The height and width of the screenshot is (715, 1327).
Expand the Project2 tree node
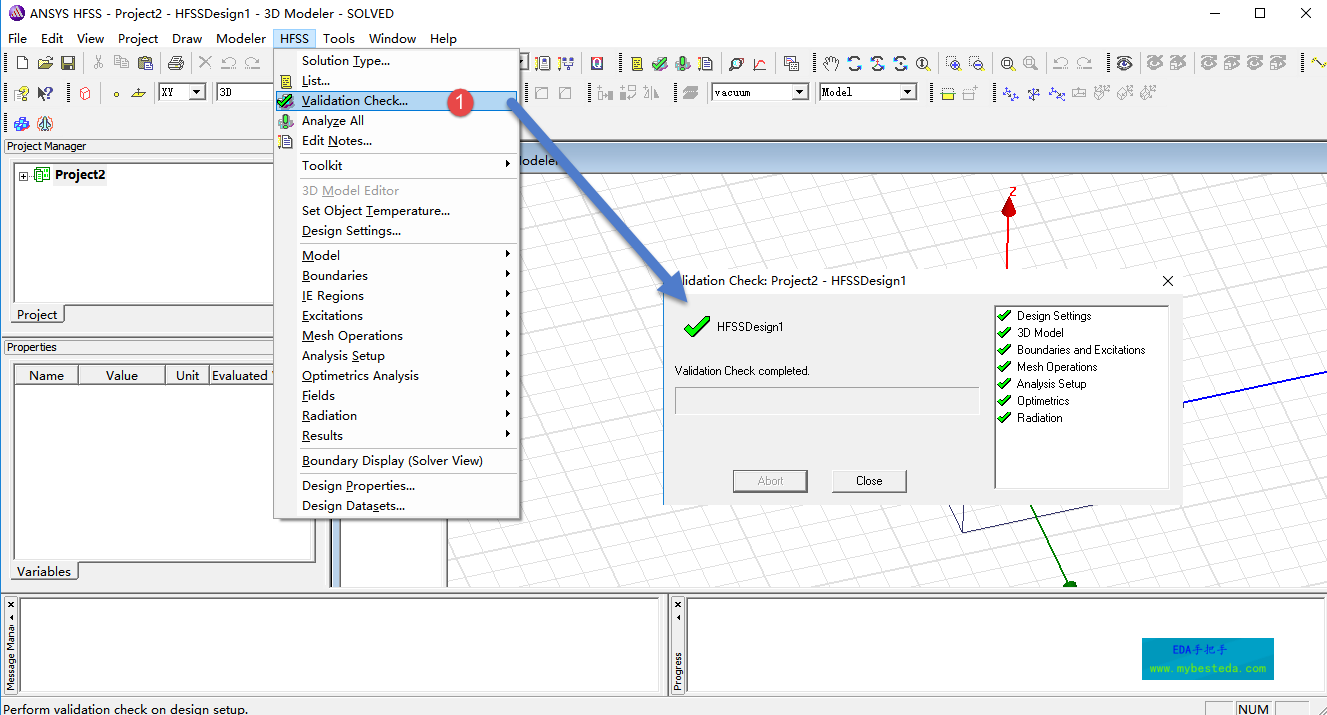(23, 176)
